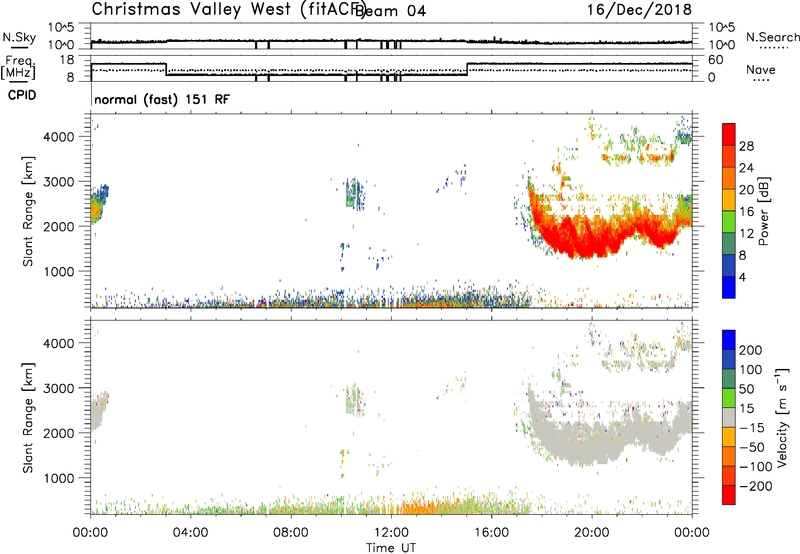The height and width of the screenshot is (554, 800).
Task: Click the "Beam 04" label
Action: pos(390,11)
